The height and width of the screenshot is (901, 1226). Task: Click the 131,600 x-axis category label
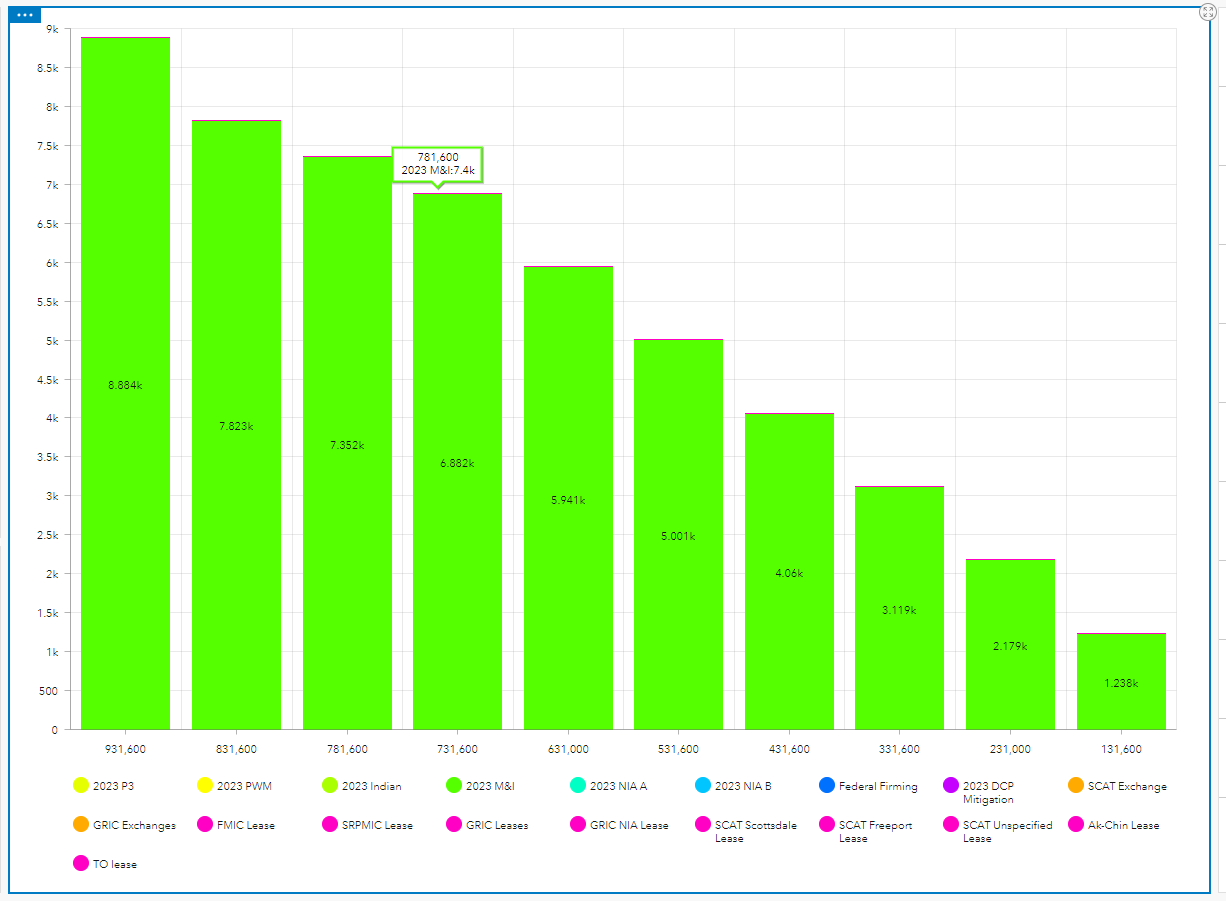pyautogui.click(x=1122, y=748)
